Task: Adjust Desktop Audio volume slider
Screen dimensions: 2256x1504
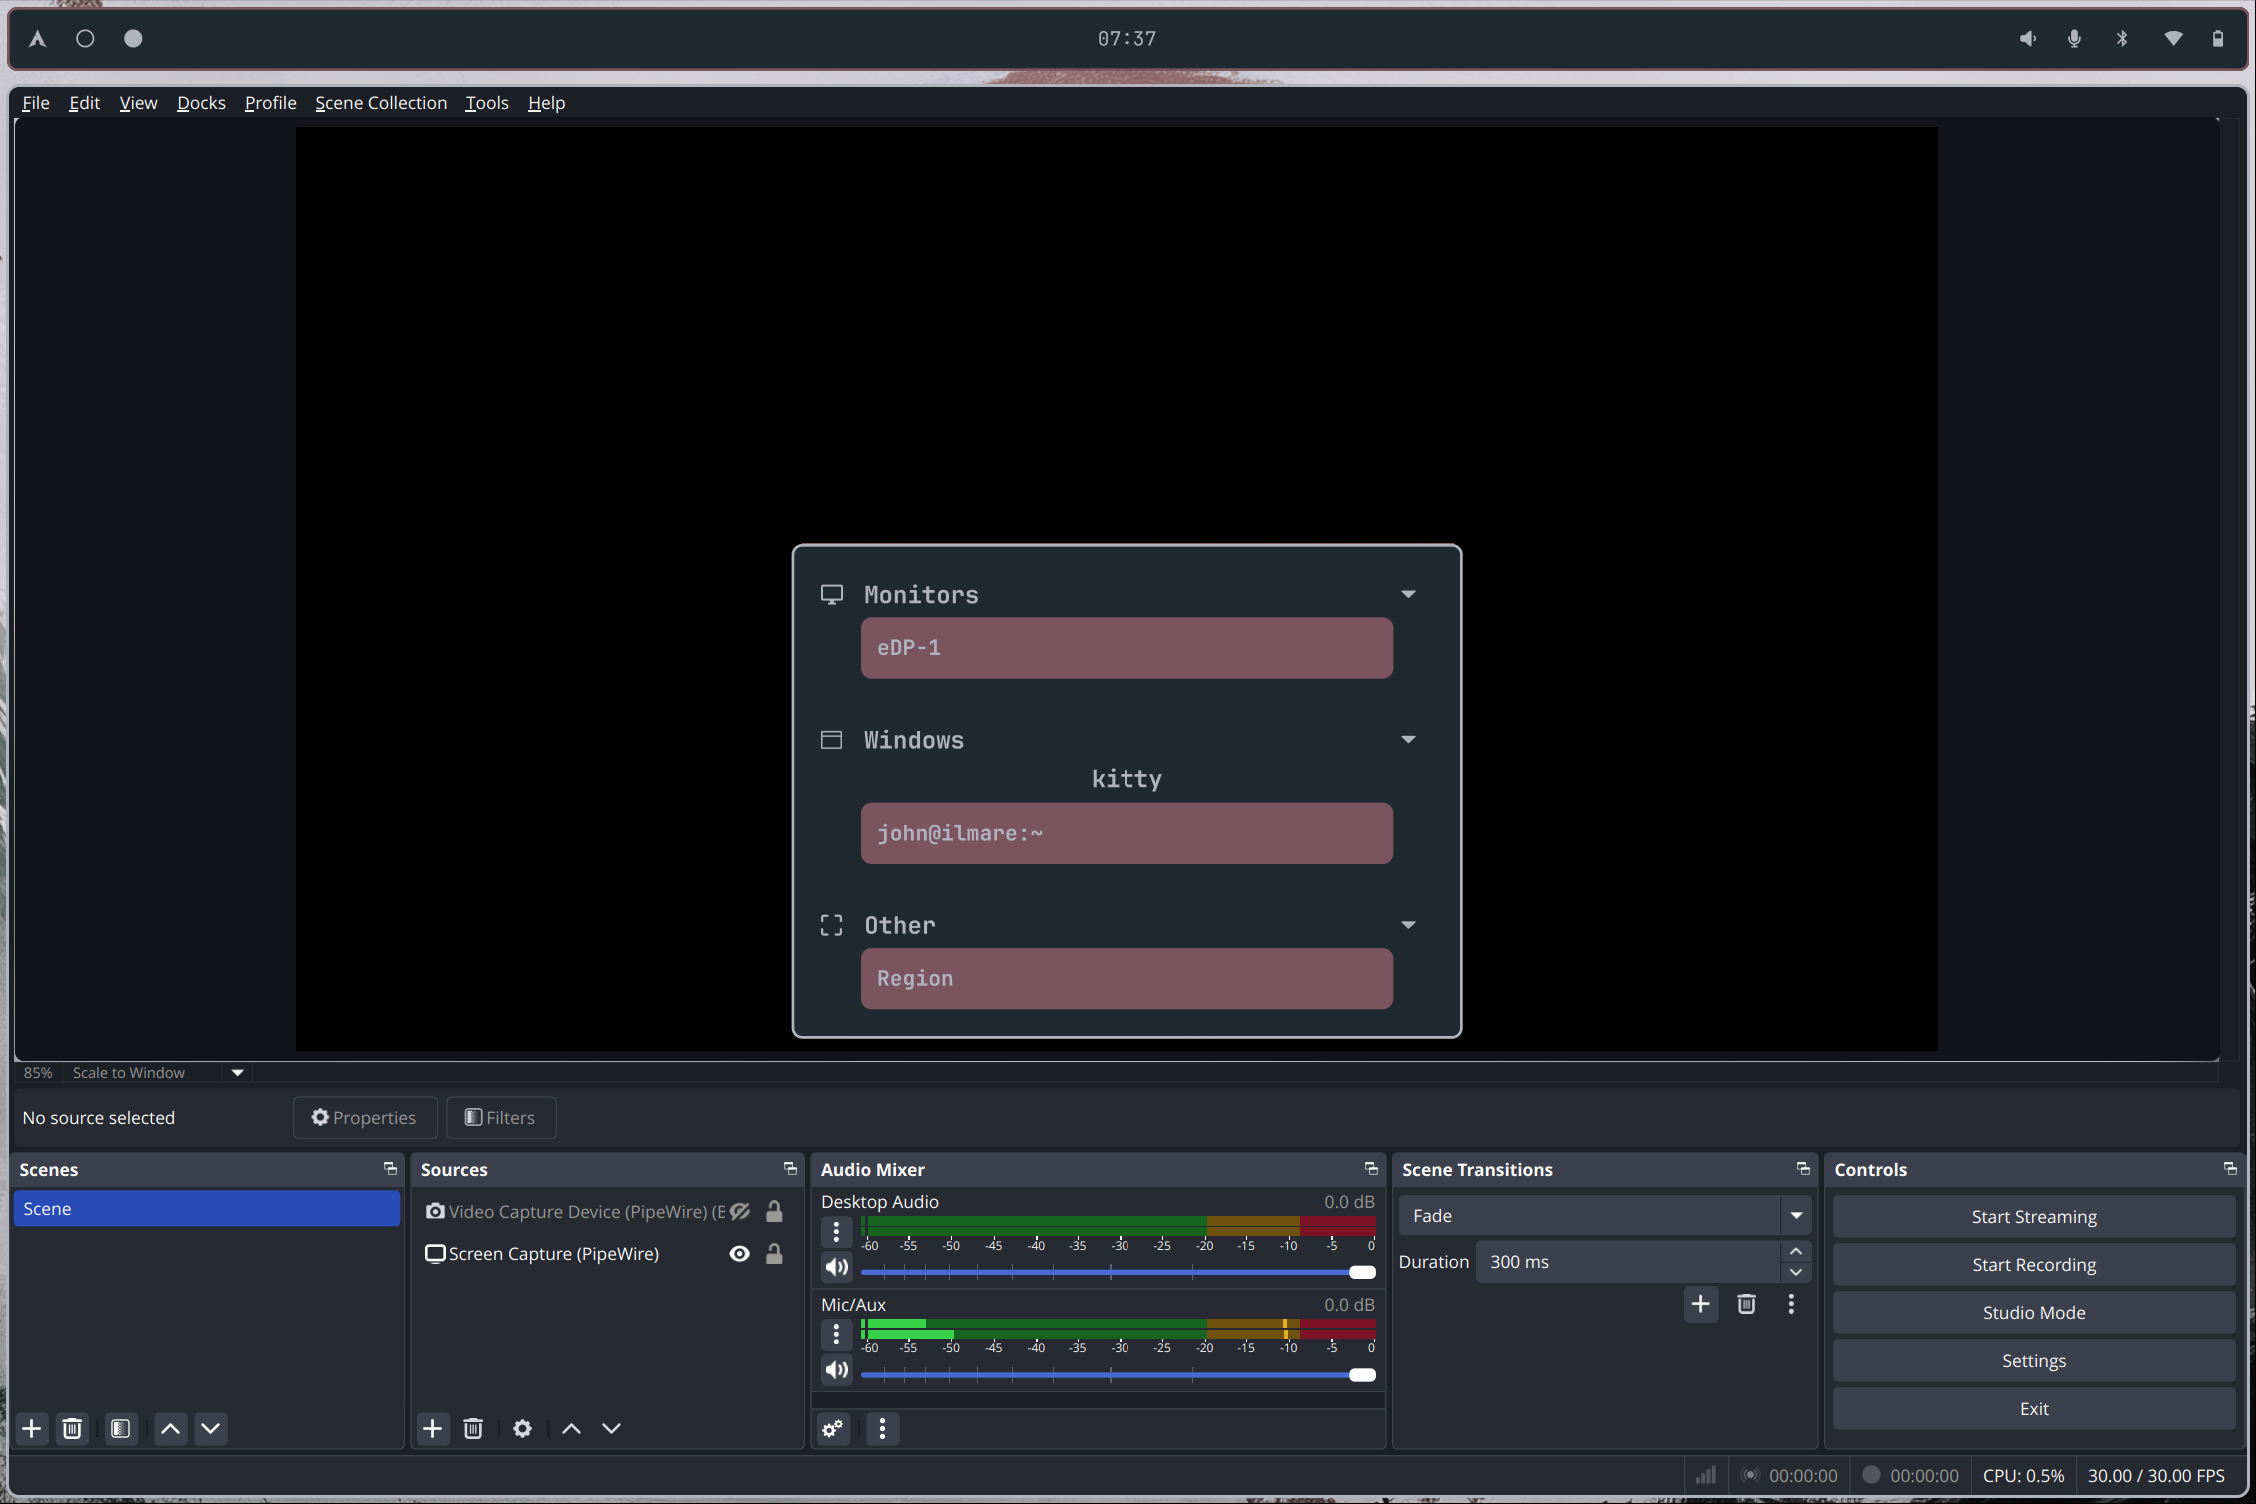Action: click(1118, 1272)
